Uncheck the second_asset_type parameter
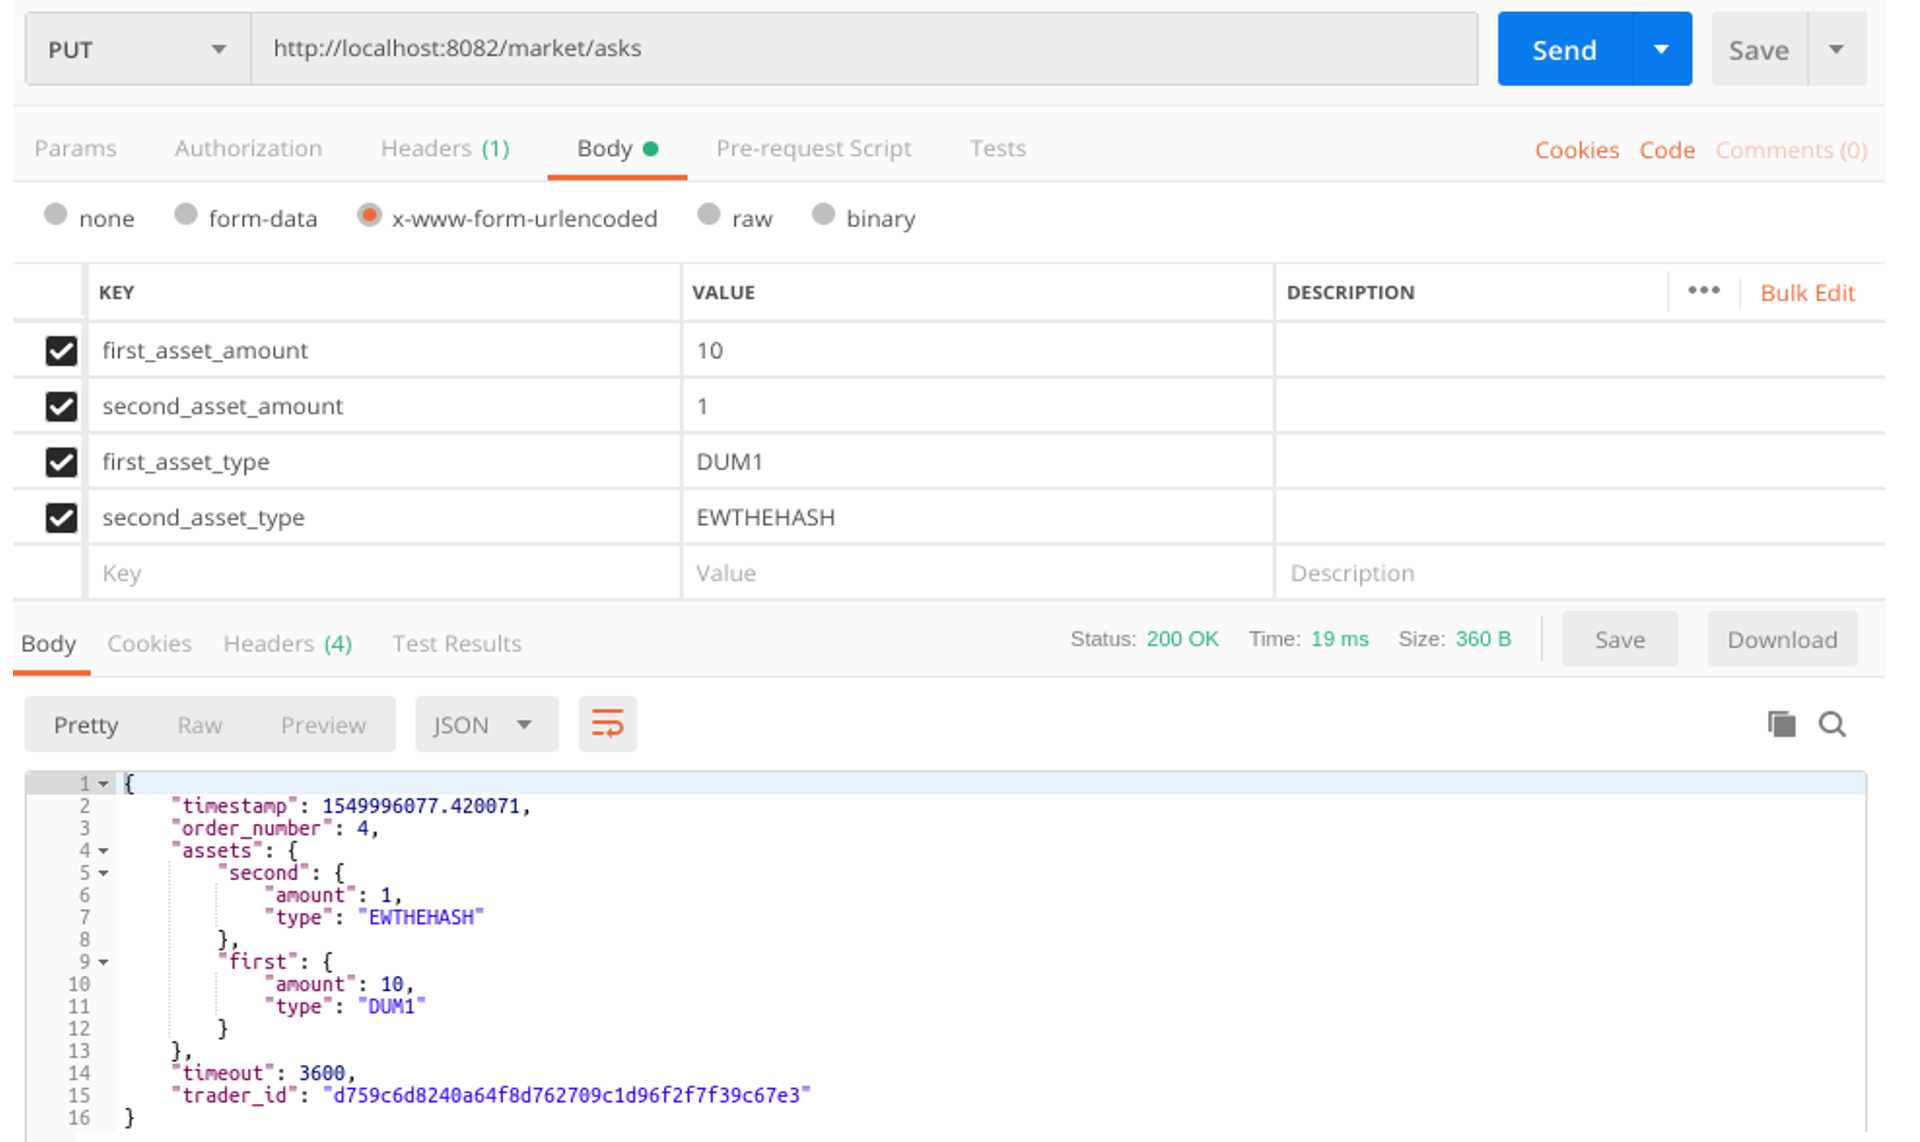1920x1142 pixels. point(61,518)
